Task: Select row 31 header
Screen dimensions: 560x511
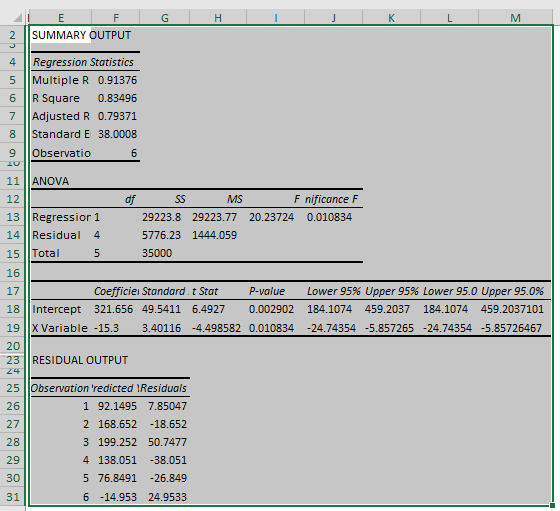Action: tap(12, 497)
